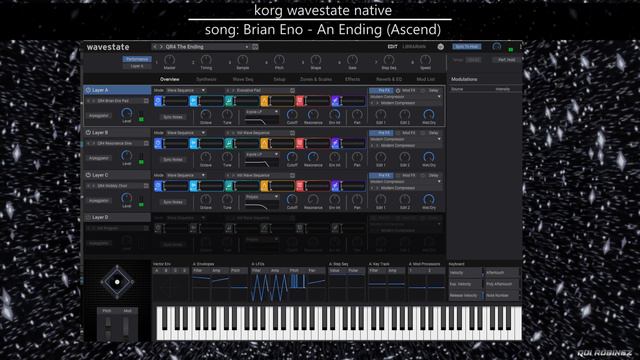
Task: Open Layer A wave sequence browser icon
Action: pyautogui.click(x=292, y=90)
